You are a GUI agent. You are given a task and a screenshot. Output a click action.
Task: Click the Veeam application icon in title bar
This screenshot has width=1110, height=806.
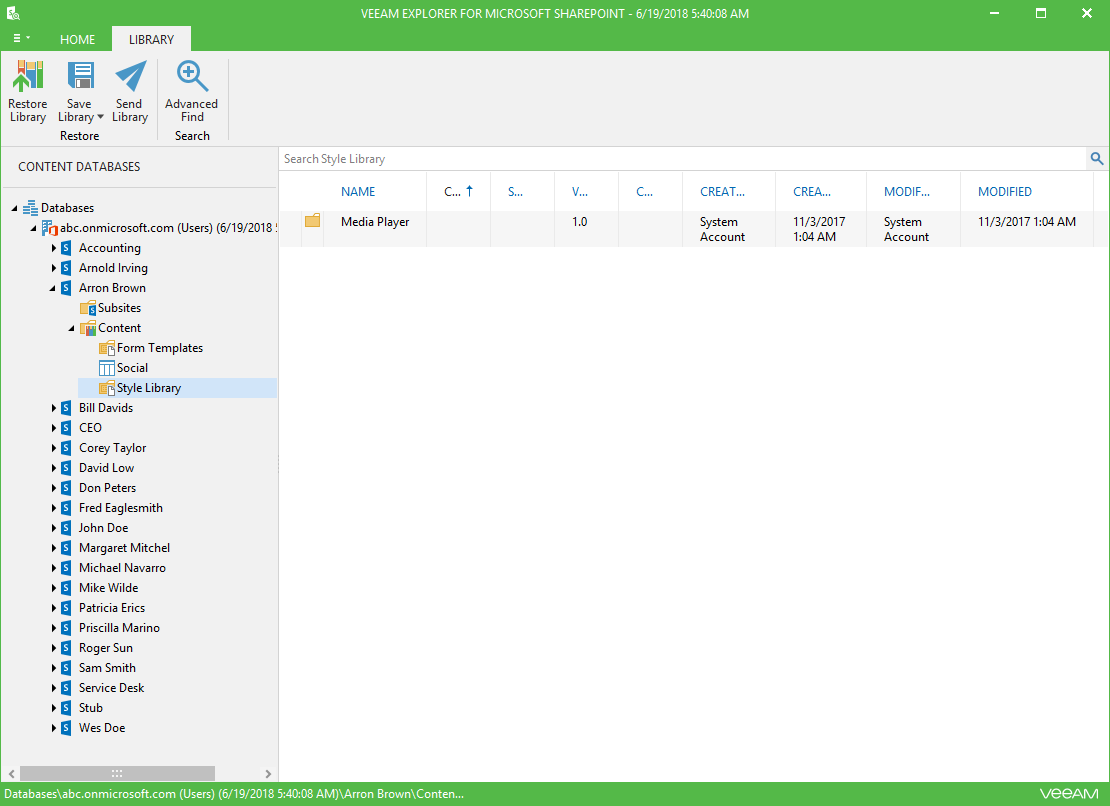click(x=13, y=13)
